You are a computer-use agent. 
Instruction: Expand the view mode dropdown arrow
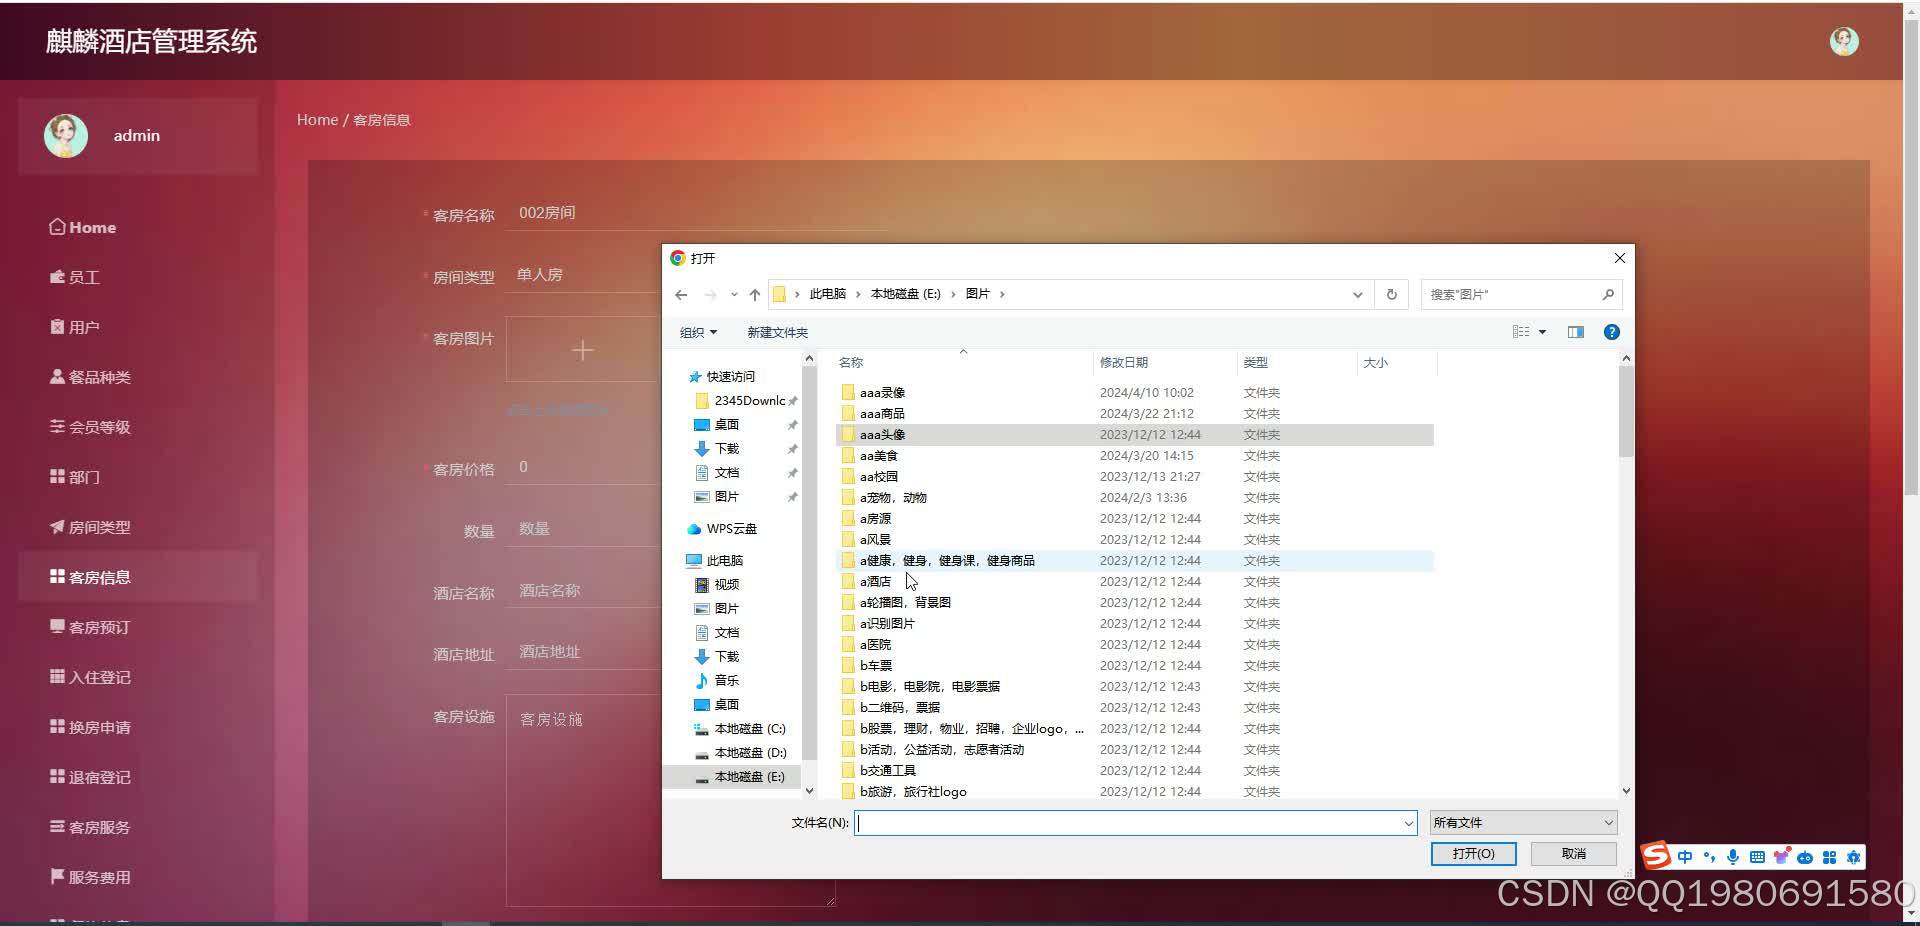1543,332
